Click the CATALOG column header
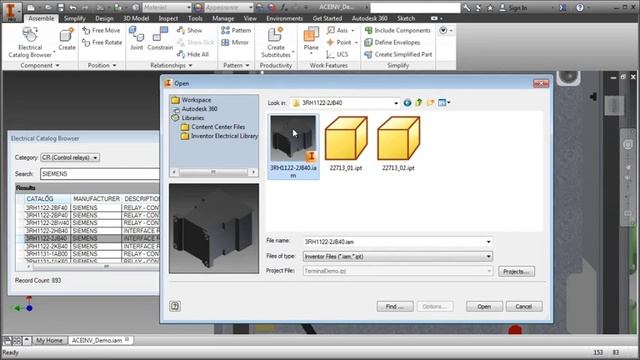The width and height of the screenshot is (640, 360). [x=47, y=199]
